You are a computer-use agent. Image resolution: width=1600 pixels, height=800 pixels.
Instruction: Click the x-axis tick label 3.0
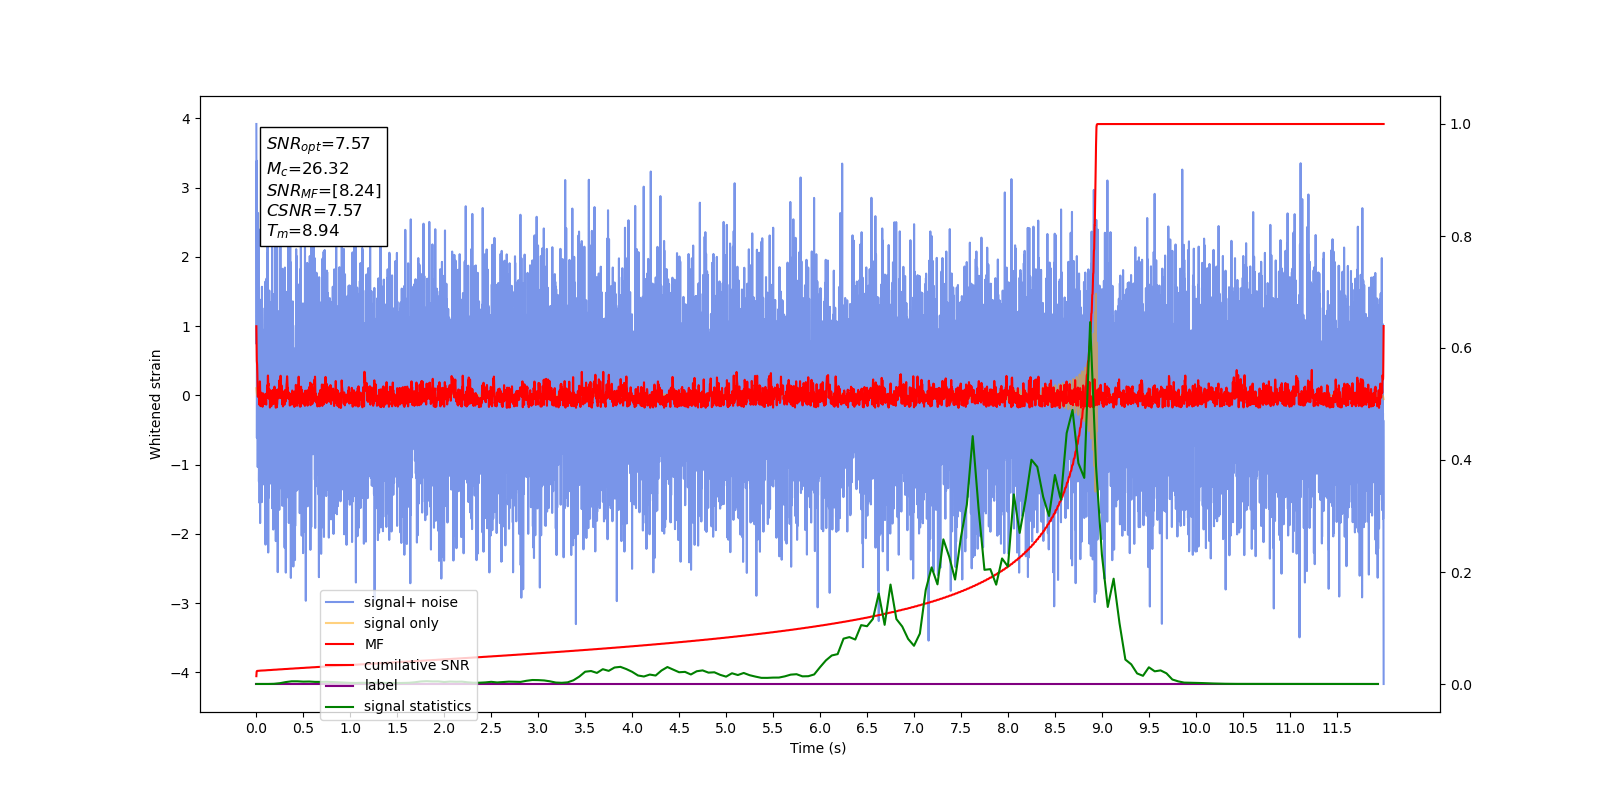pyautogui.click(x=538, y=728)
